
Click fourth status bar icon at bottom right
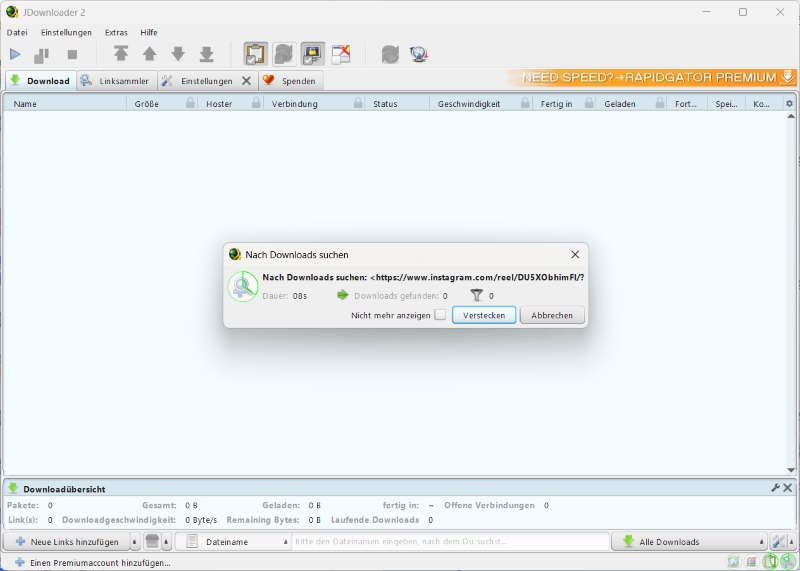788,562
